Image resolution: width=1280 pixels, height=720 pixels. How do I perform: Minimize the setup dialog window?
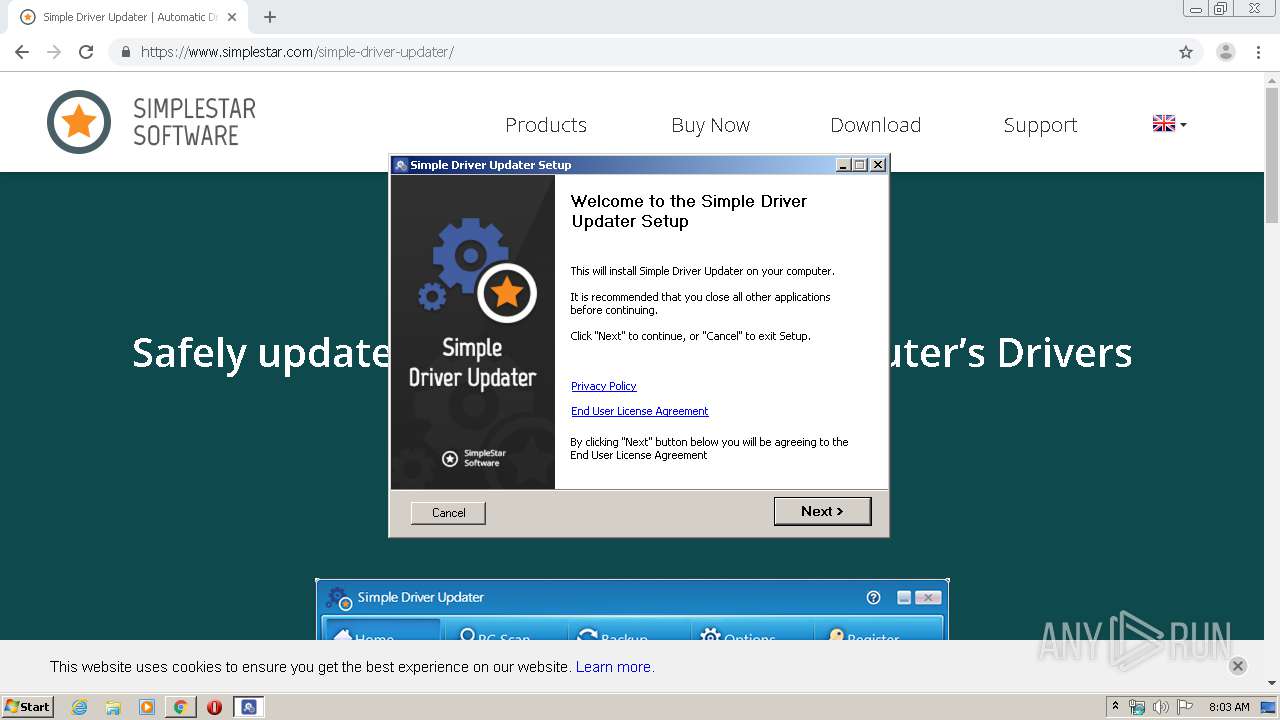pyautogui.click(x=843, y=165)
